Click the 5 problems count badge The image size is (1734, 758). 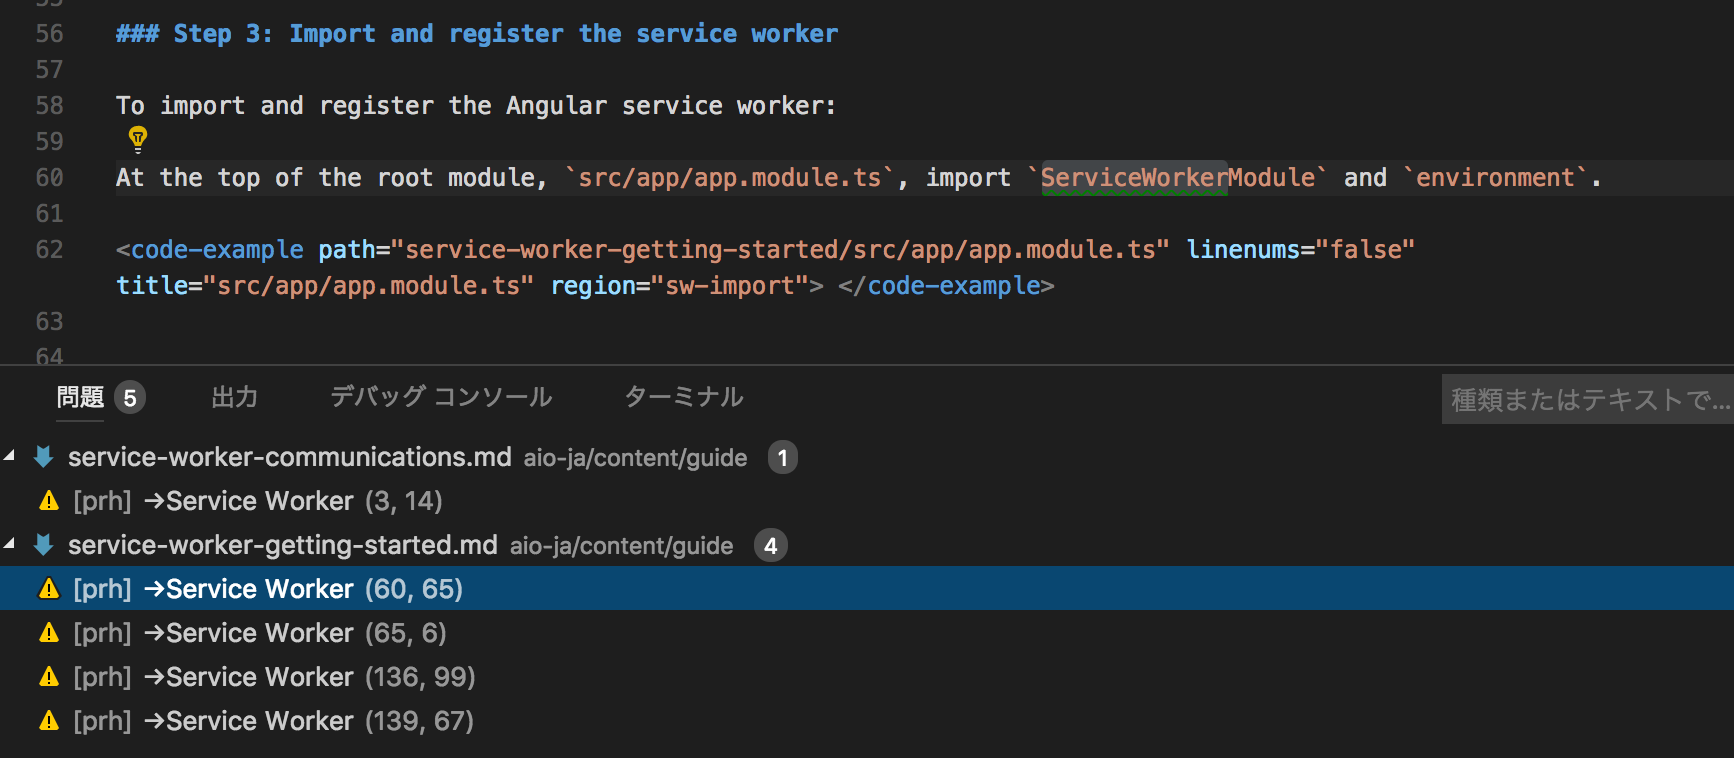click(130, 398)
